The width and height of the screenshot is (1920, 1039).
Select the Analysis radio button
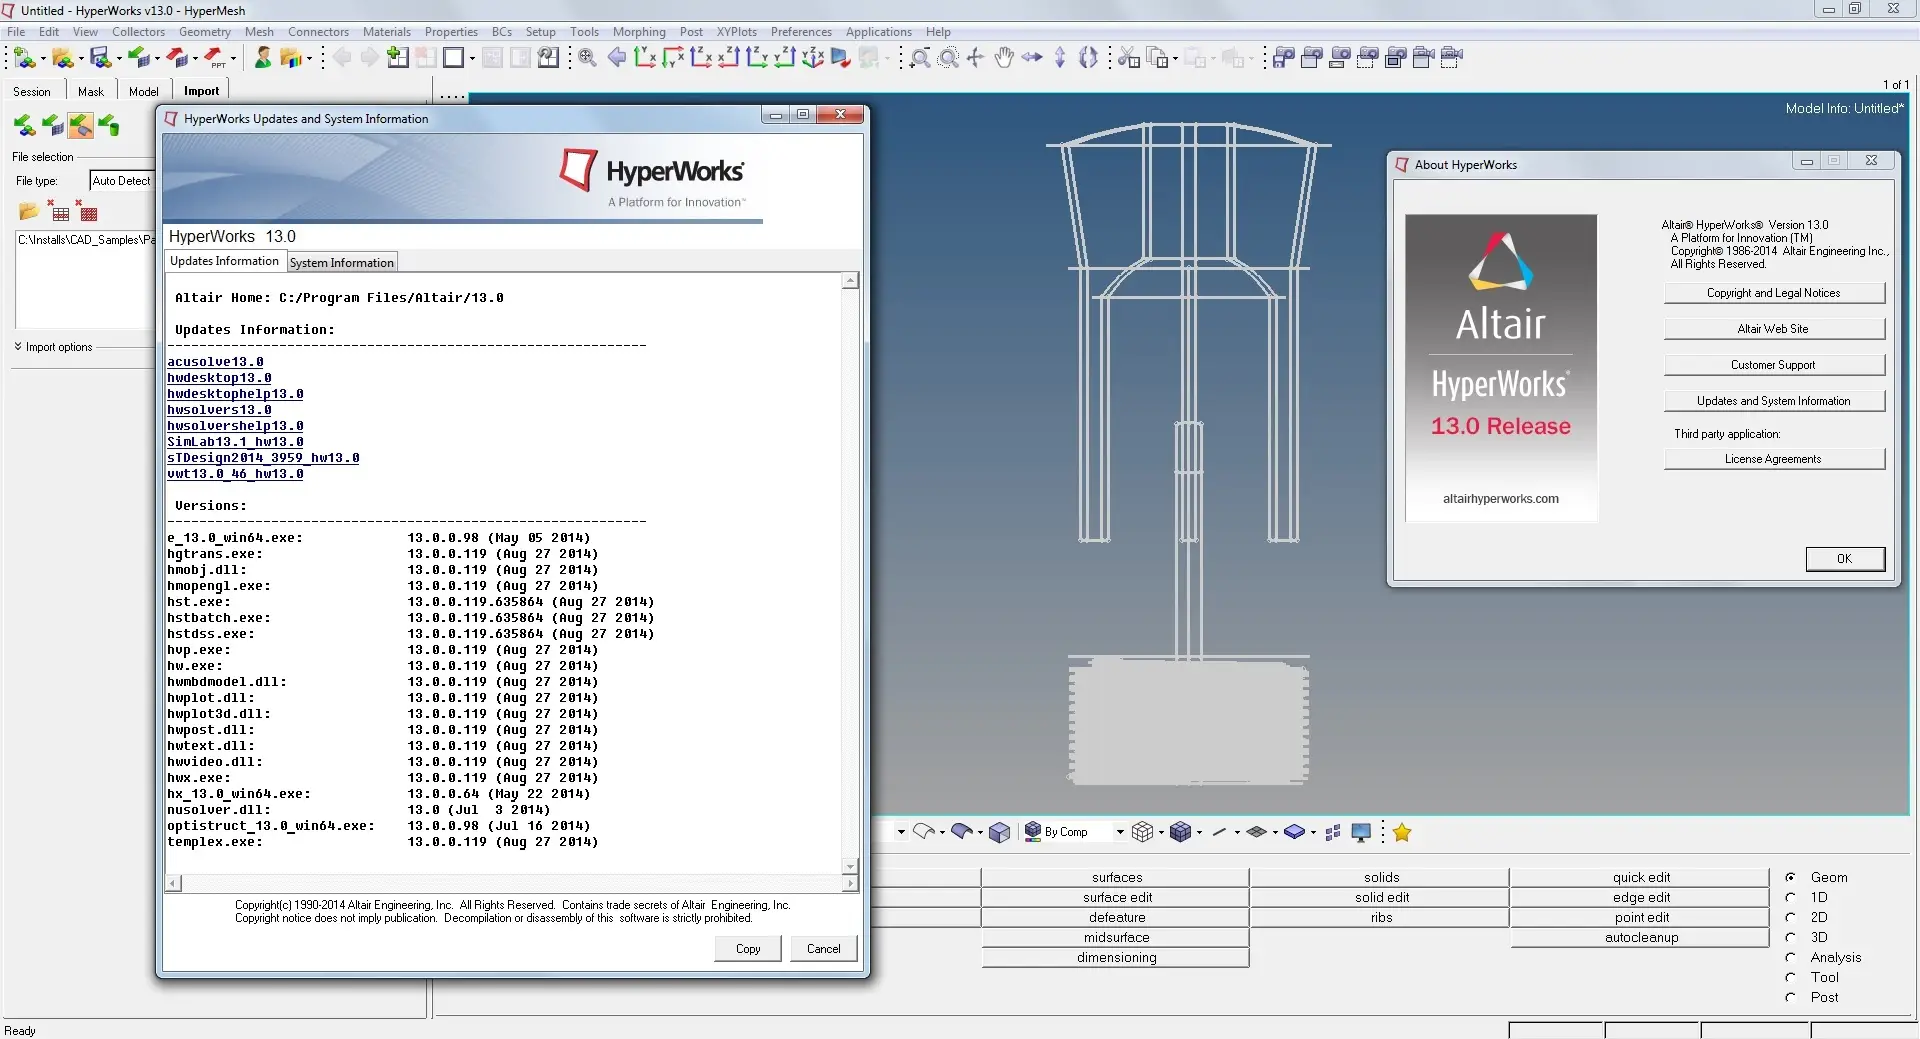tap(1791, 957)
